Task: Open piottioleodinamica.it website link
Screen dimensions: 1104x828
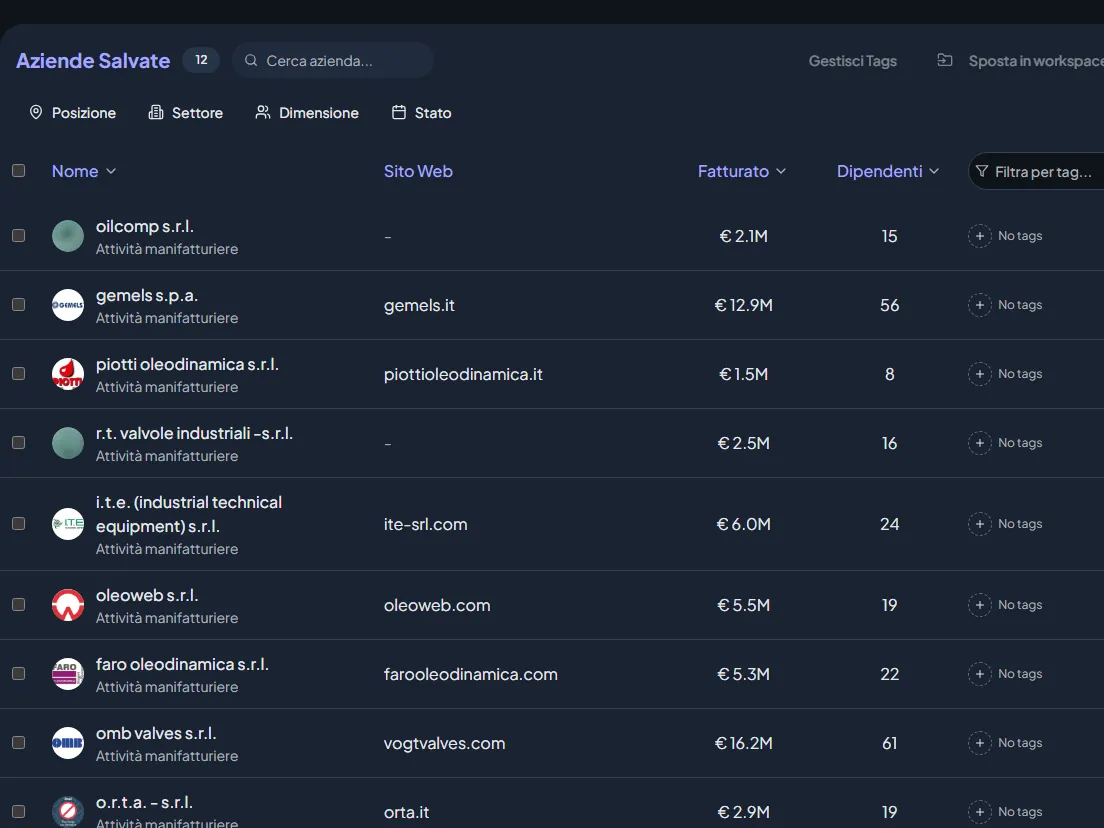Action: click(x=463, y=374)
